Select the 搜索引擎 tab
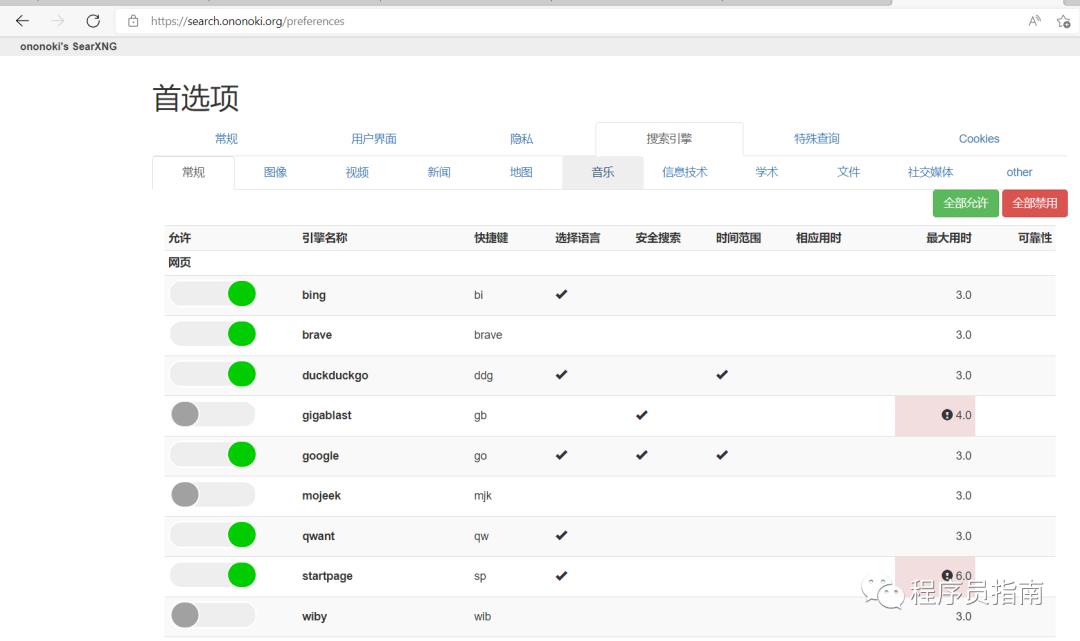The image size is (1080, 641). 669,138
